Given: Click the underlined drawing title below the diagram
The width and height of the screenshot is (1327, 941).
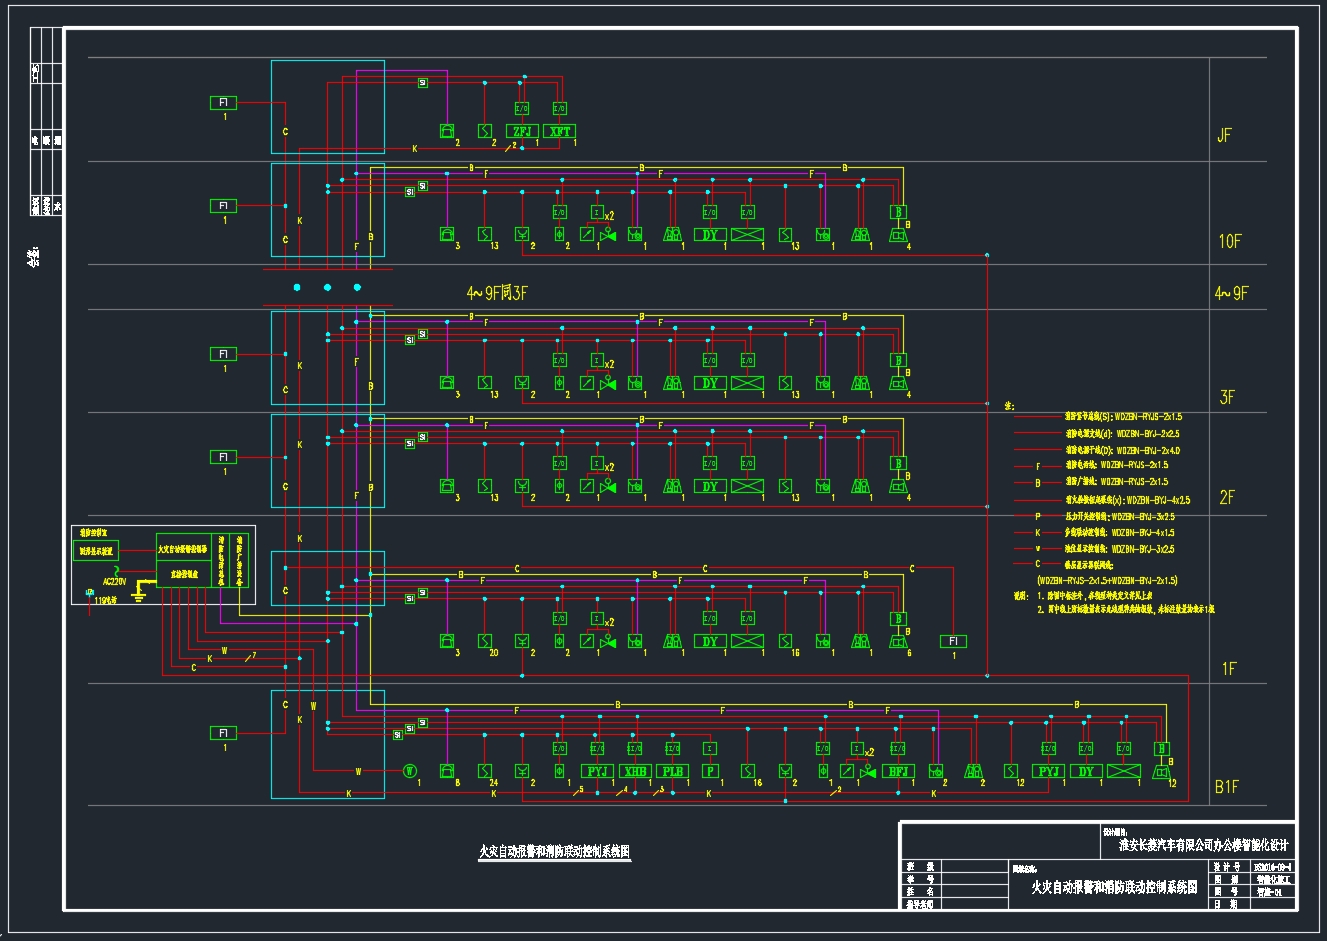Looking at the screenshot, I should [554, 852].
